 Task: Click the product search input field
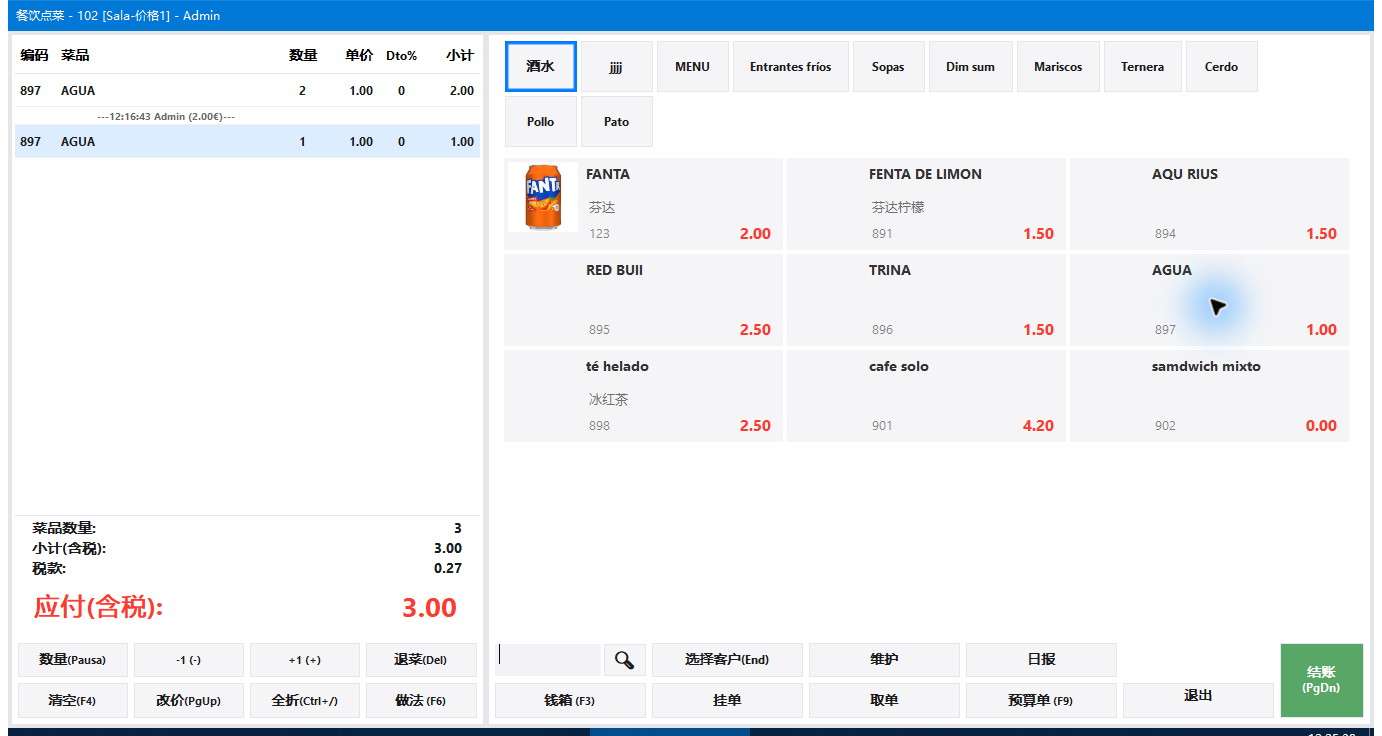[548, 660]
